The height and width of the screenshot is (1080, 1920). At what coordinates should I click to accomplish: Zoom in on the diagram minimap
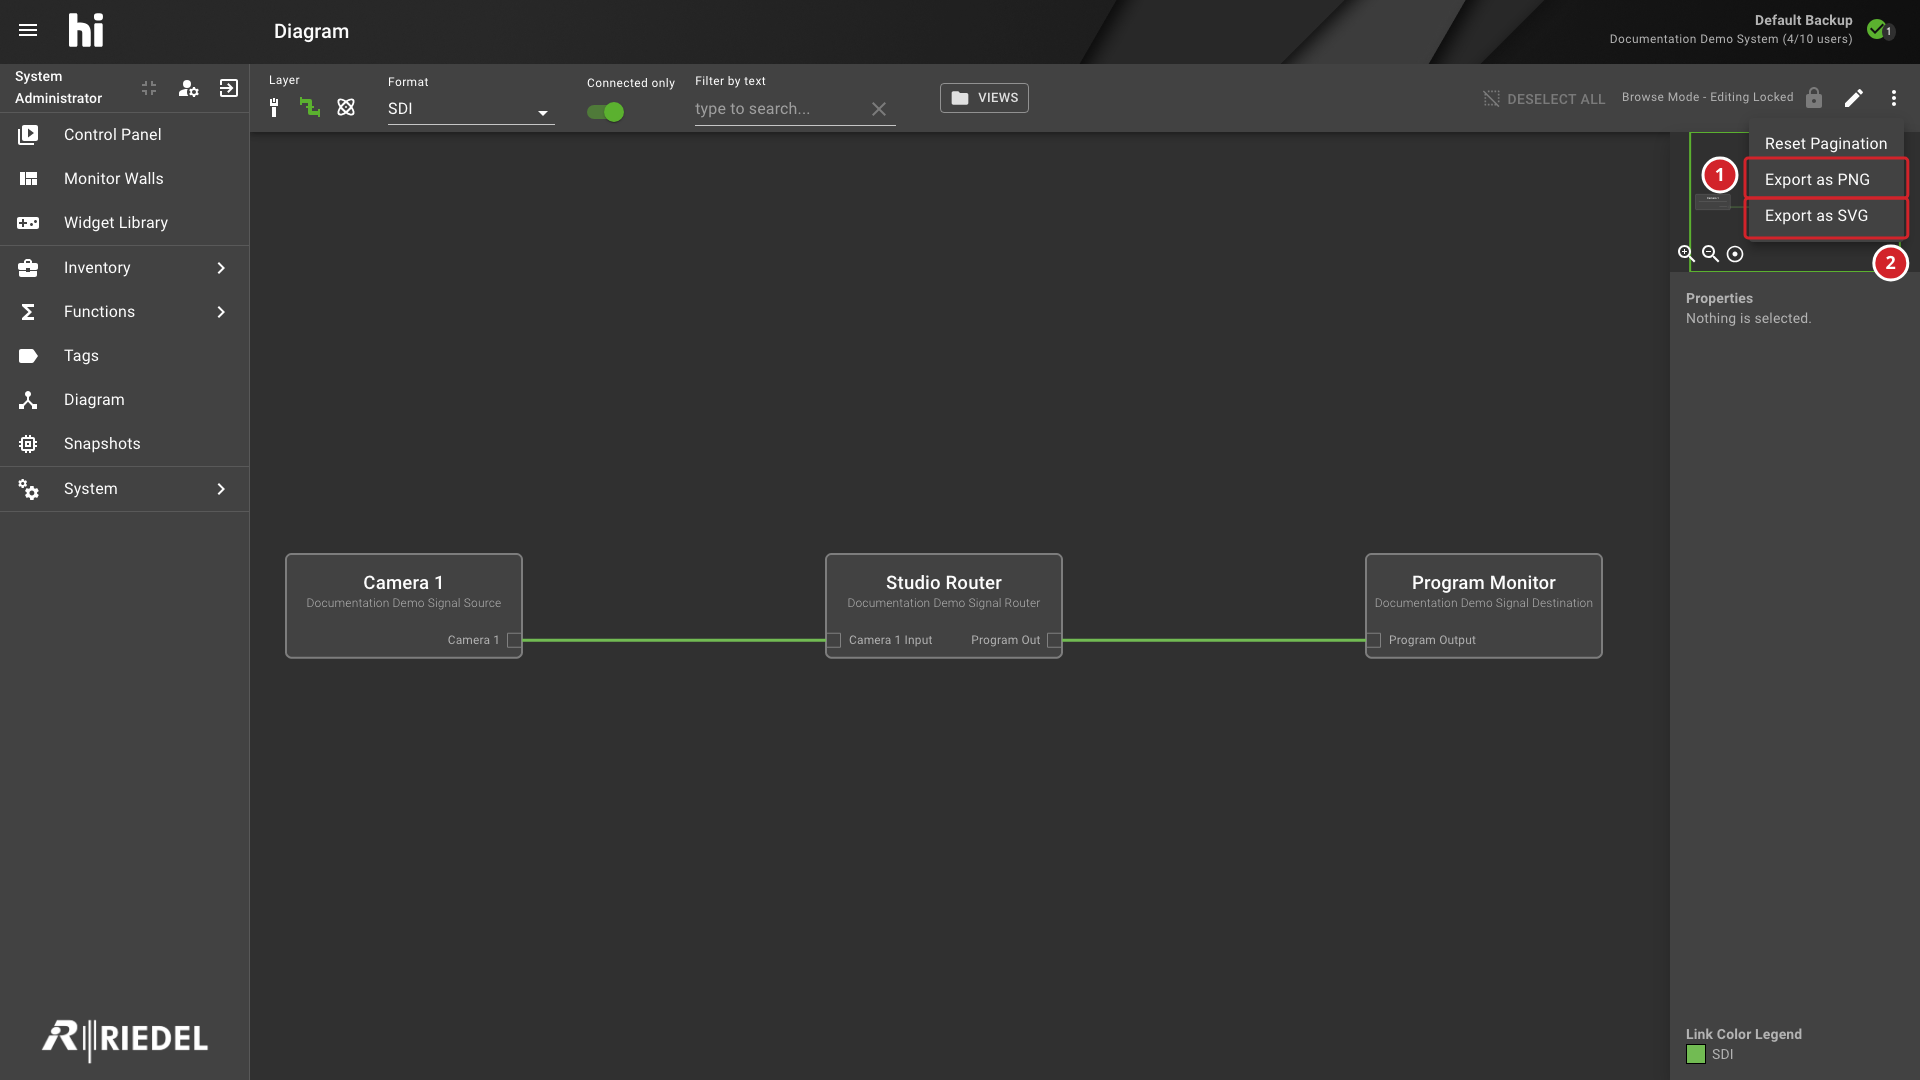[1686, 254]
